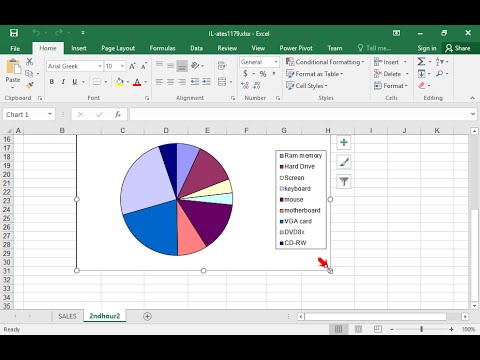This screenshot has height=360, width=480.
Task: Open the Chart Filters funnel button
Action: coord(344,182)
